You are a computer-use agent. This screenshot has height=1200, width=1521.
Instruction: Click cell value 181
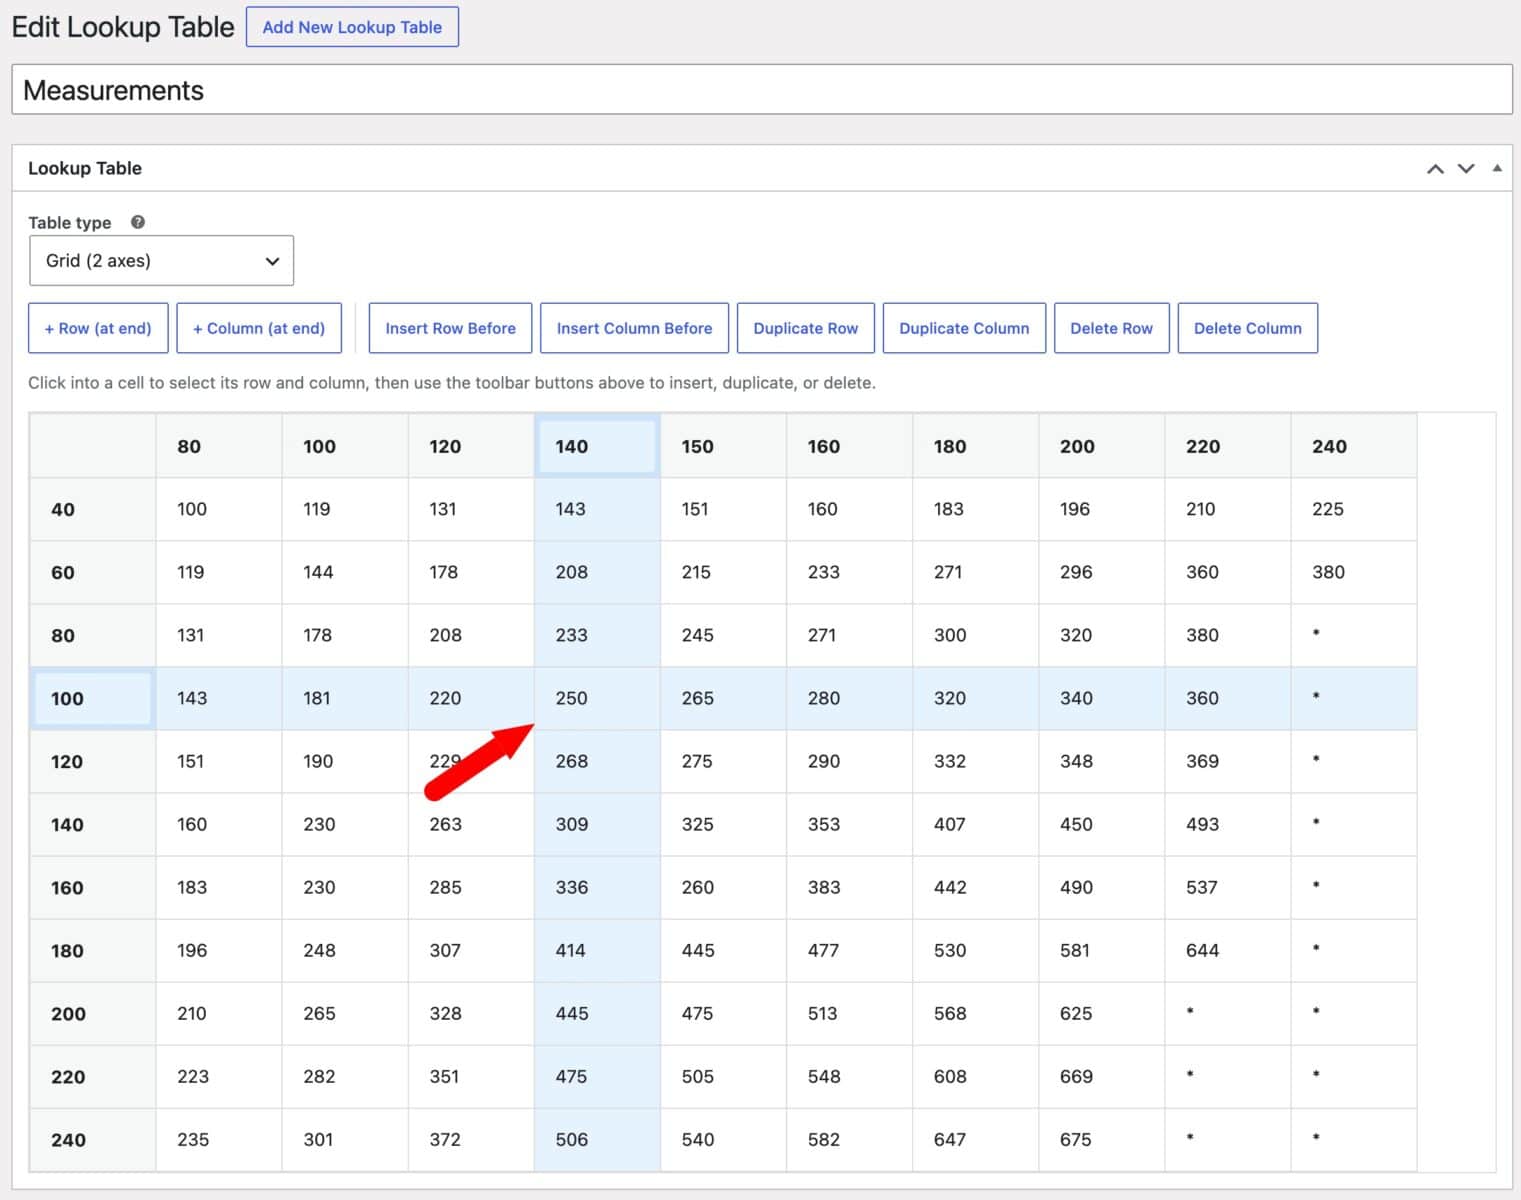tap(345, 698)
